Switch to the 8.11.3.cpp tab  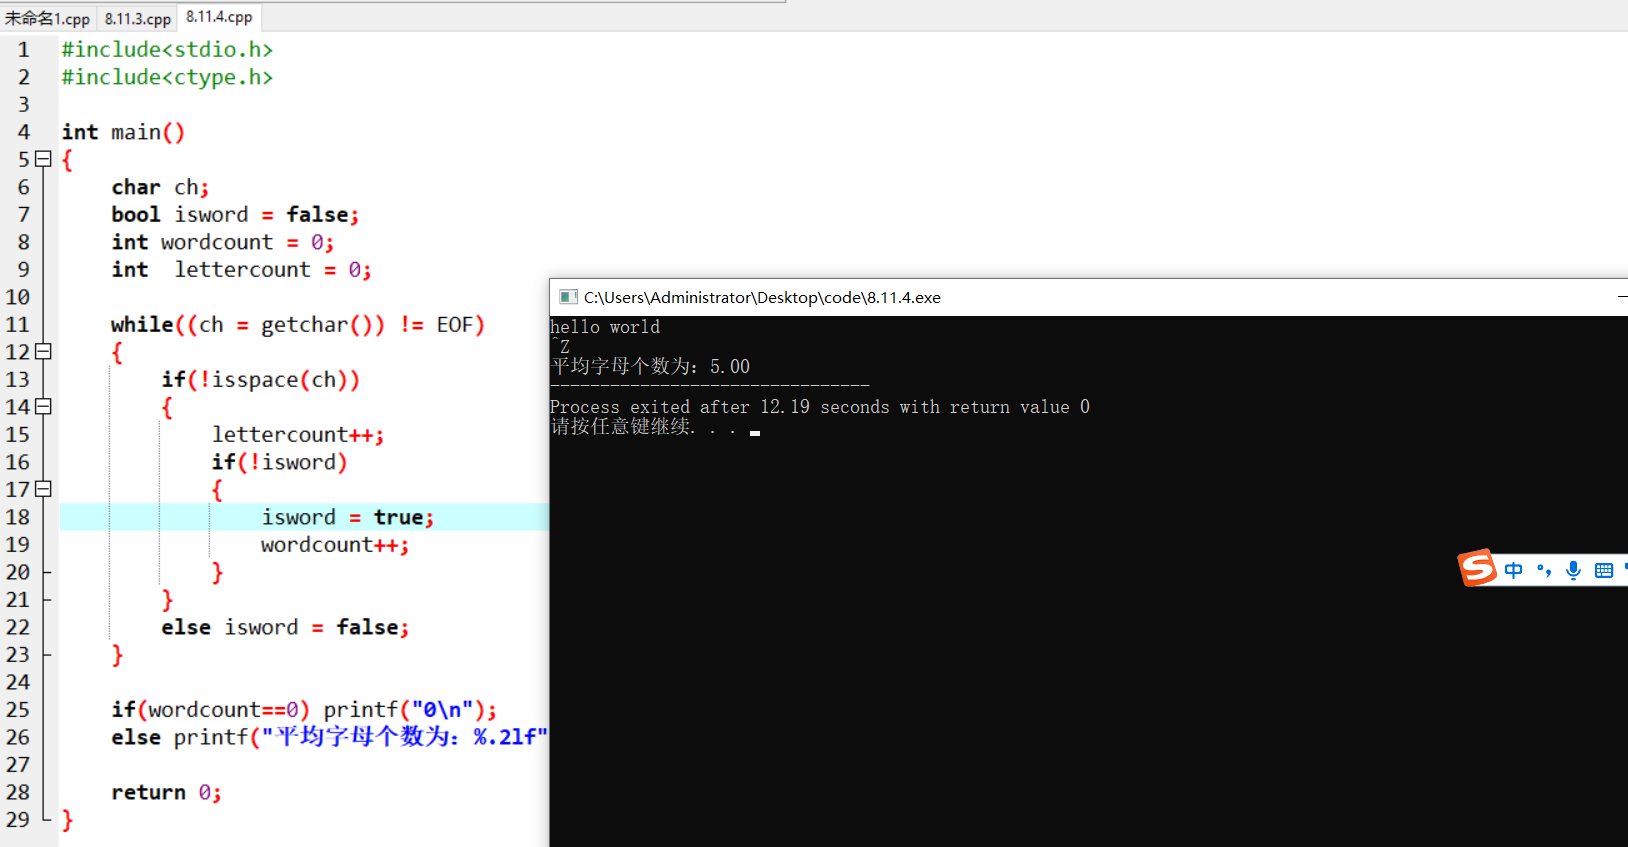(x=137, y=18)
